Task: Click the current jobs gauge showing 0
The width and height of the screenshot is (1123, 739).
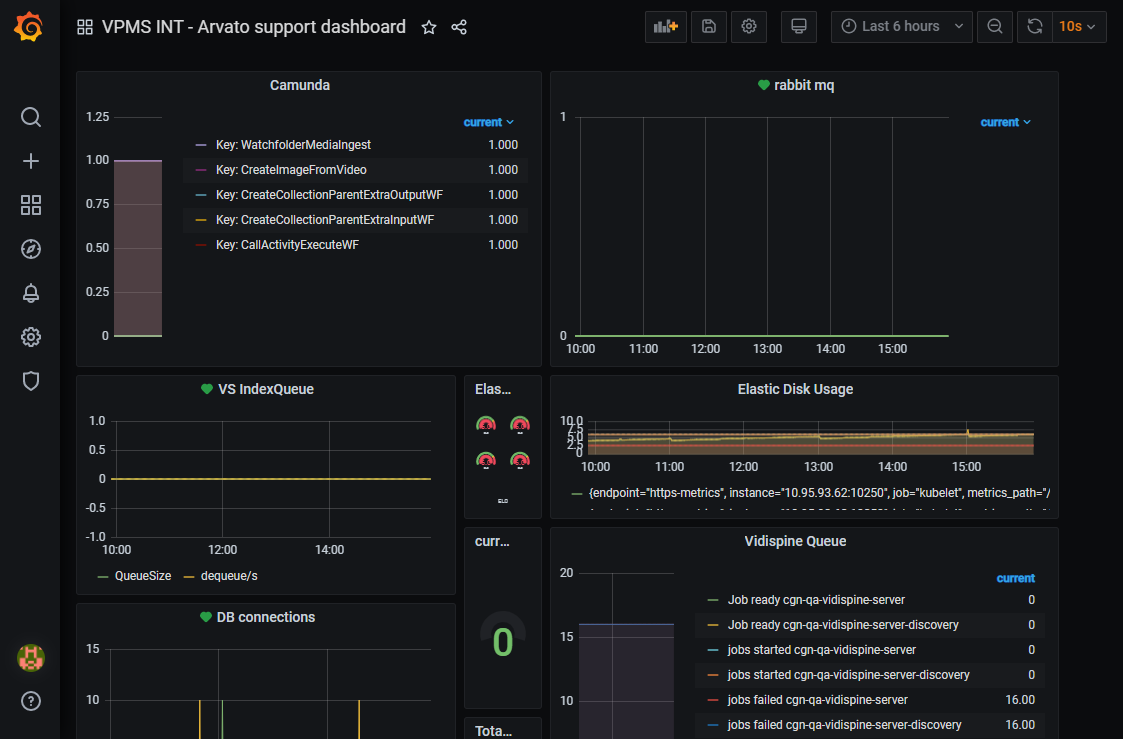Action: click(x=503, y=642)
